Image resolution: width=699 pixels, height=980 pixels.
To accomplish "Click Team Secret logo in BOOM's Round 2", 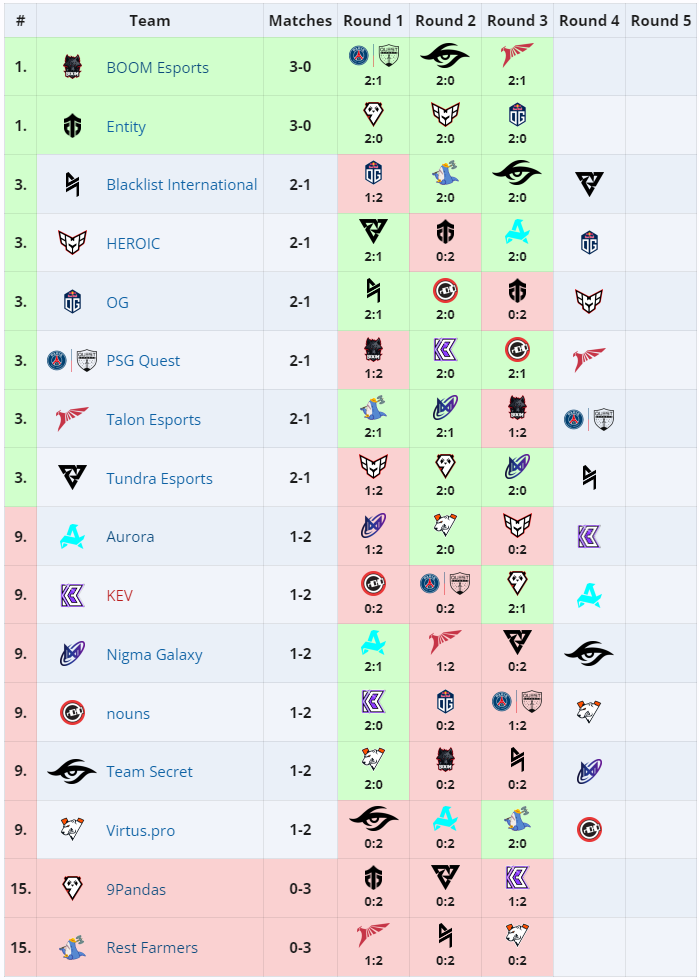I will click(445, 56).
